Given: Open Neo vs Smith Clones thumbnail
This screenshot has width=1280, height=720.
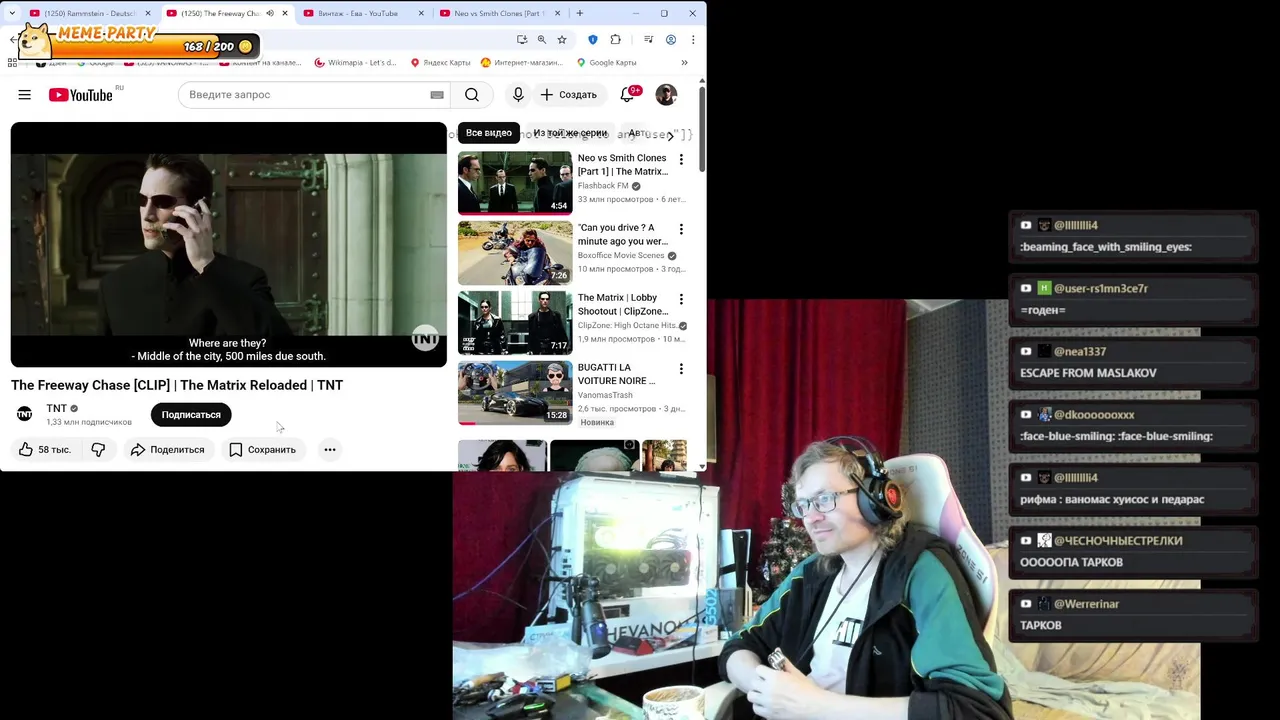Looking at the screenshot, I should click(515, 183).
